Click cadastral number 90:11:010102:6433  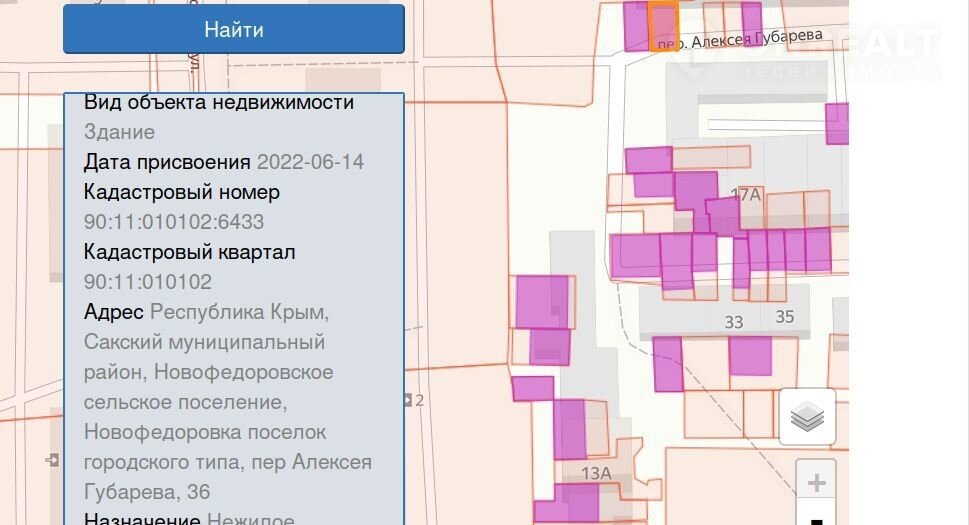pos(174,222)
